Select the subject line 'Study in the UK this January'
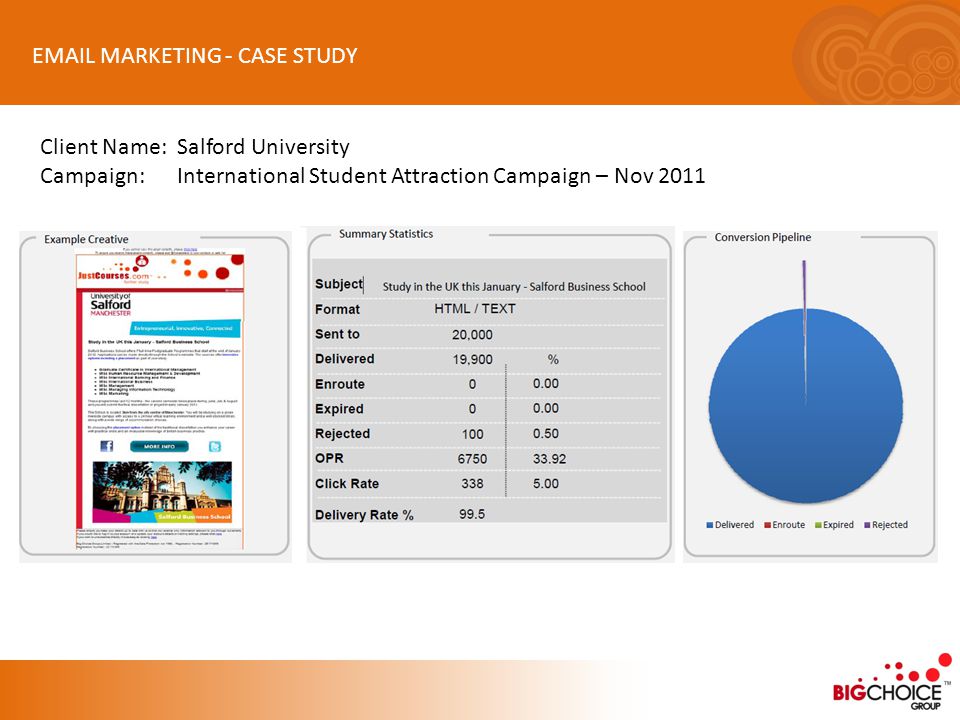This screenshot has width=960, height=720. 451,287
